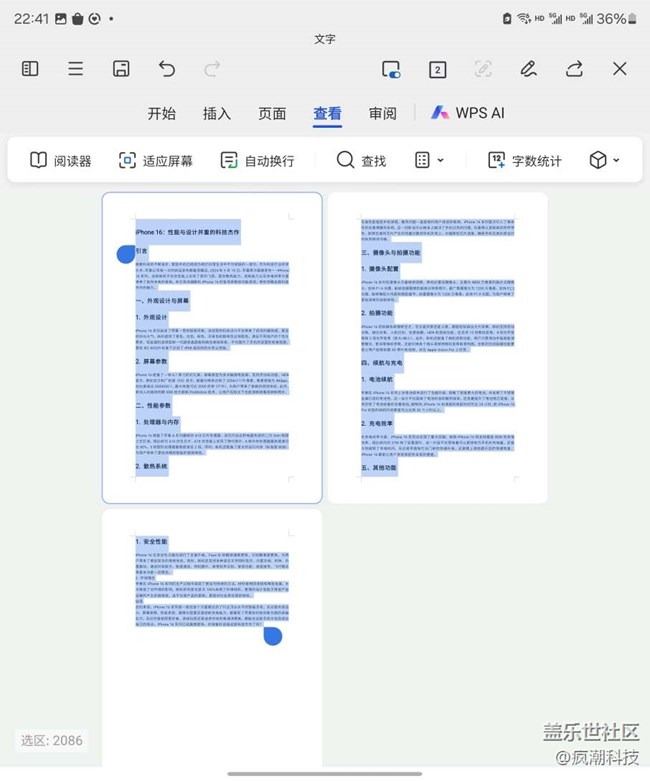The width and height of the screenshot is (650, 781).
Task: Tap the window count icon showing 2
Action: coord(437,69)
